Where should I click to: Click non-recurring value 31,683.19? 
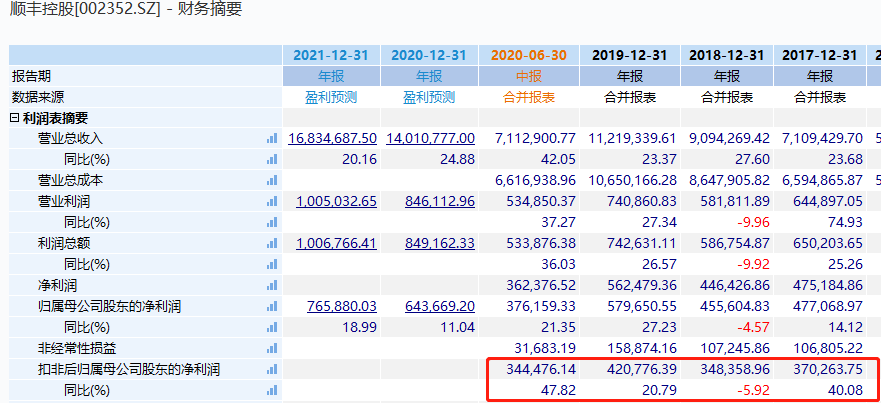[545, 348]
